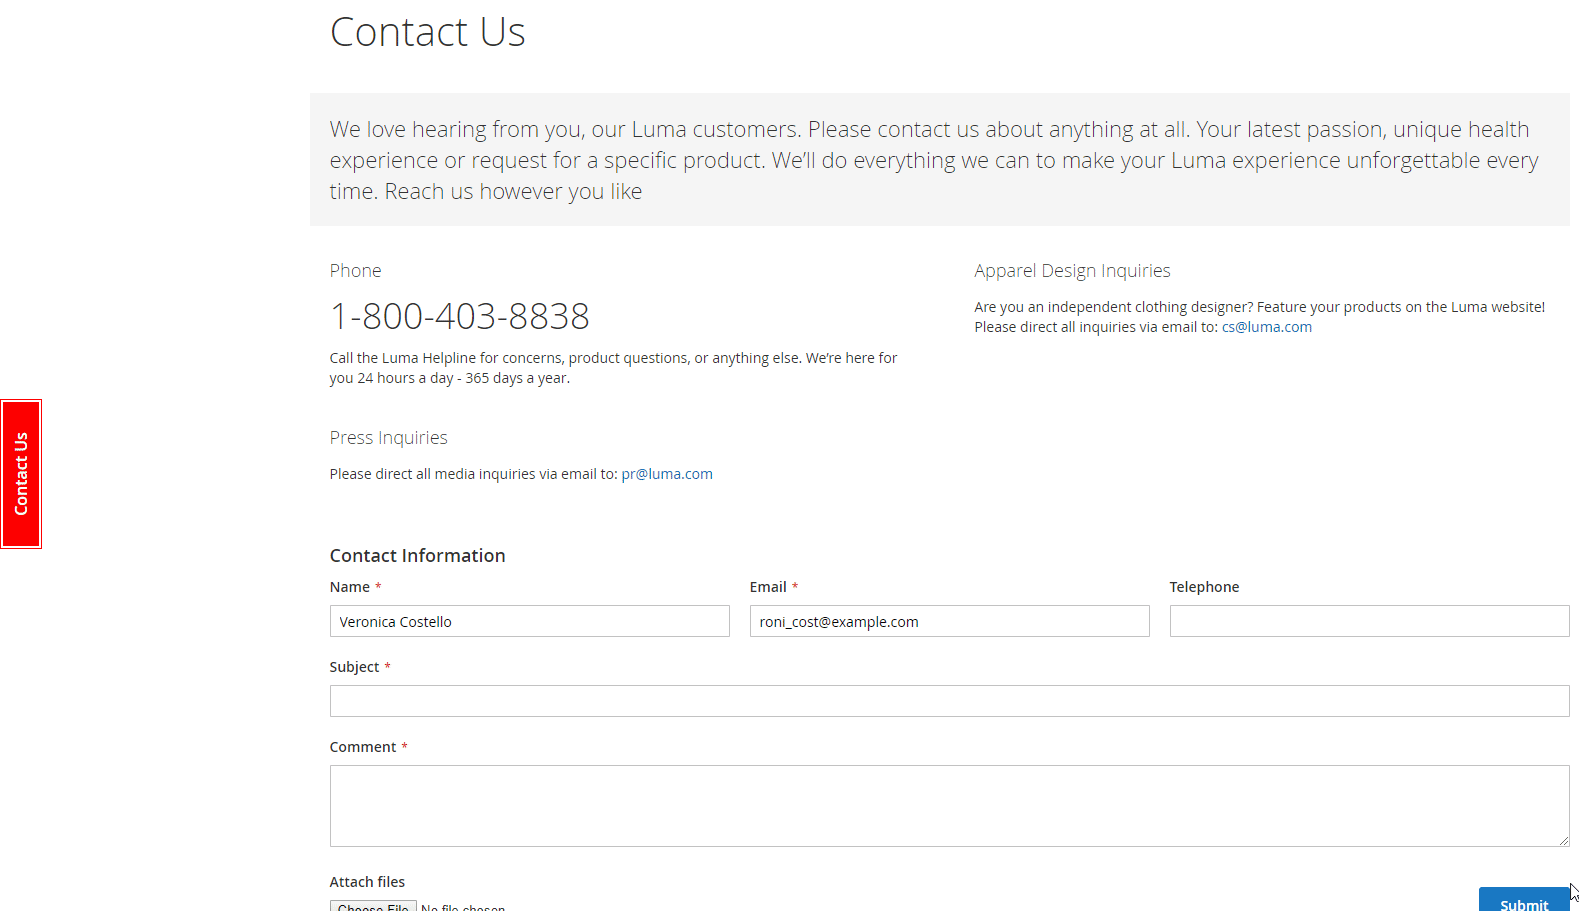
Task: Click the Telephone field label
Action: click(x=1204, y=587)
